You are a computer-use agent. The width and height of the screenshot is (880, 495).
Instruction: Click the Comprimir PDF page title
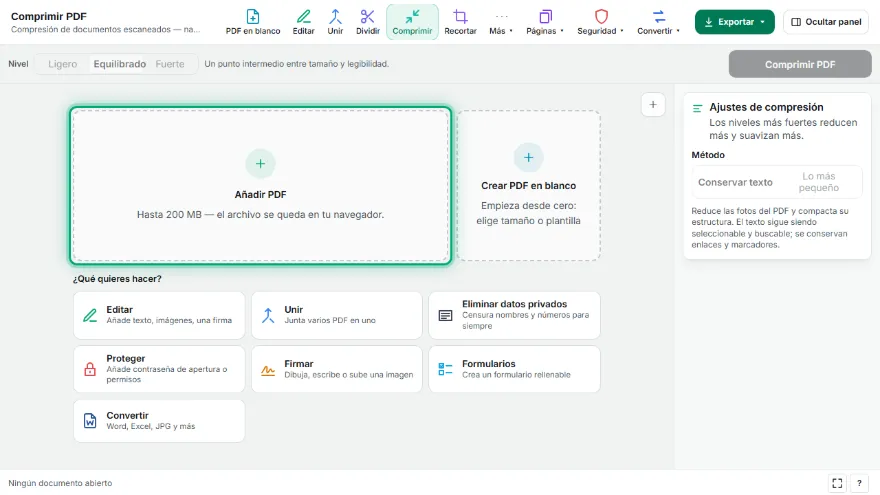(49, 16)
